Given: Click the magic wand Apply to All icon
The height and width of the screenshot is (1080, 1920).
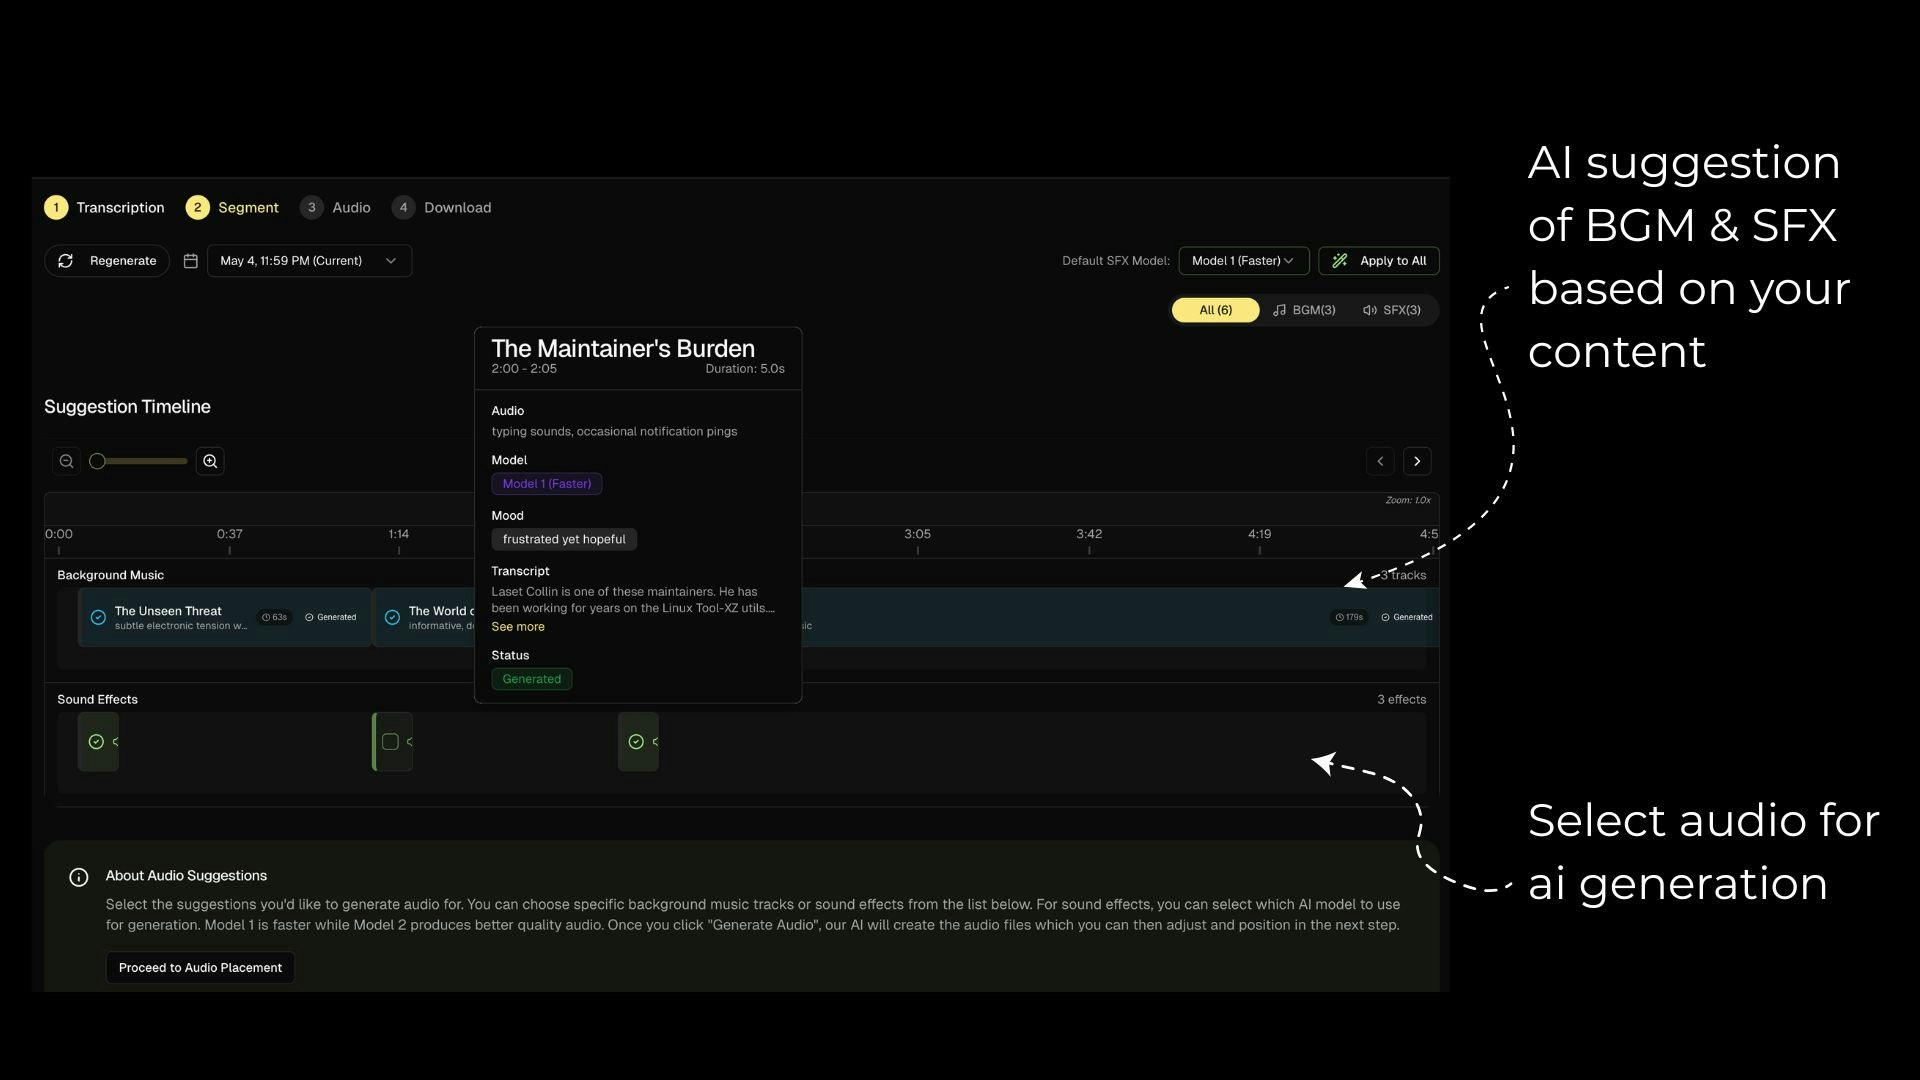Looking at the screenshot, I should point(1340,261).
